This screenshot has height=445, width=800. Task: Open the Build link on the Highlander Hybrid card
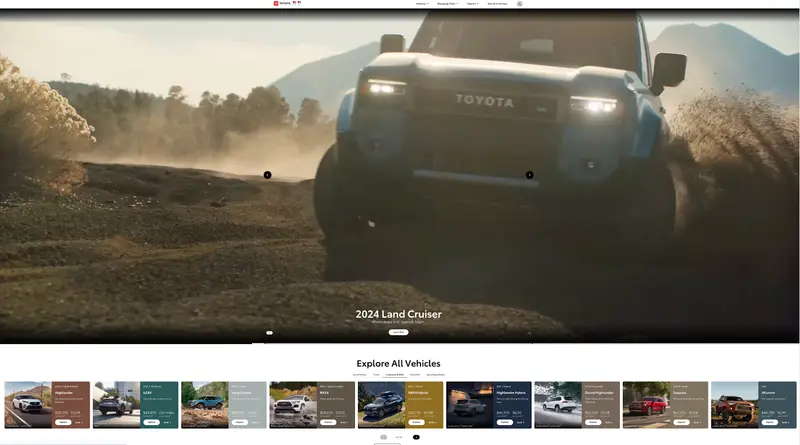coord(520,423)
